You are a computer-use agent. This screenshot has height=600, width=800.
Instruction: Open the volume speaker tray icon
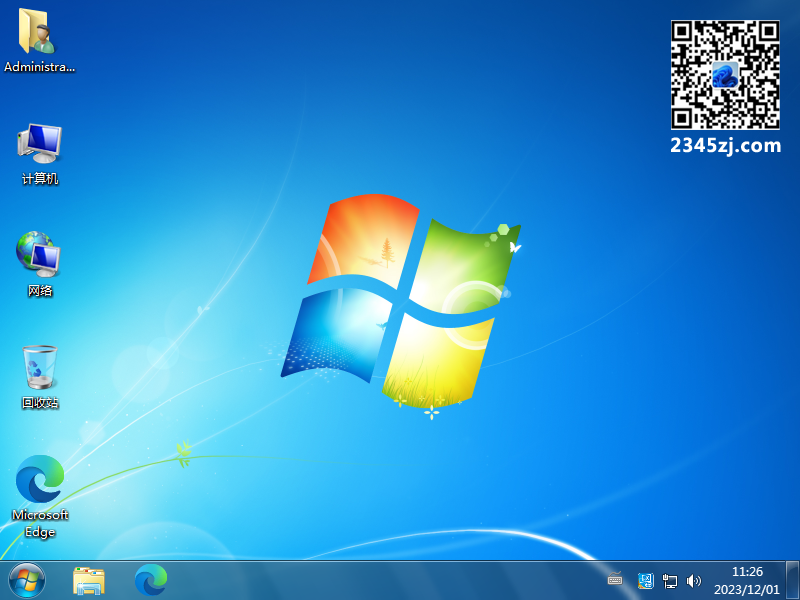pyautogui.click(x=693, y=581)
